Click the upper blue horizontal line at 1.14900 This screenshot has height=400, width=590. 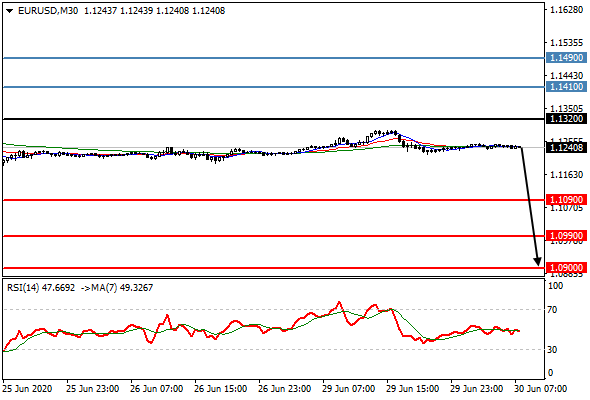pyautogui.click(x=274, y=58)
